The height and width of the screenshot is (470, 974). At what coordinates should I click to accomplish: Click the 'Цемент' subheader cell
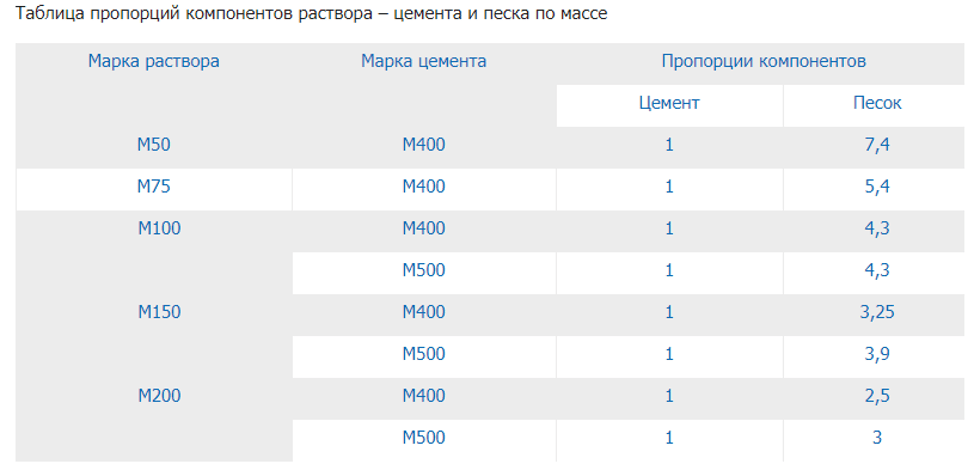click(669, 103)
